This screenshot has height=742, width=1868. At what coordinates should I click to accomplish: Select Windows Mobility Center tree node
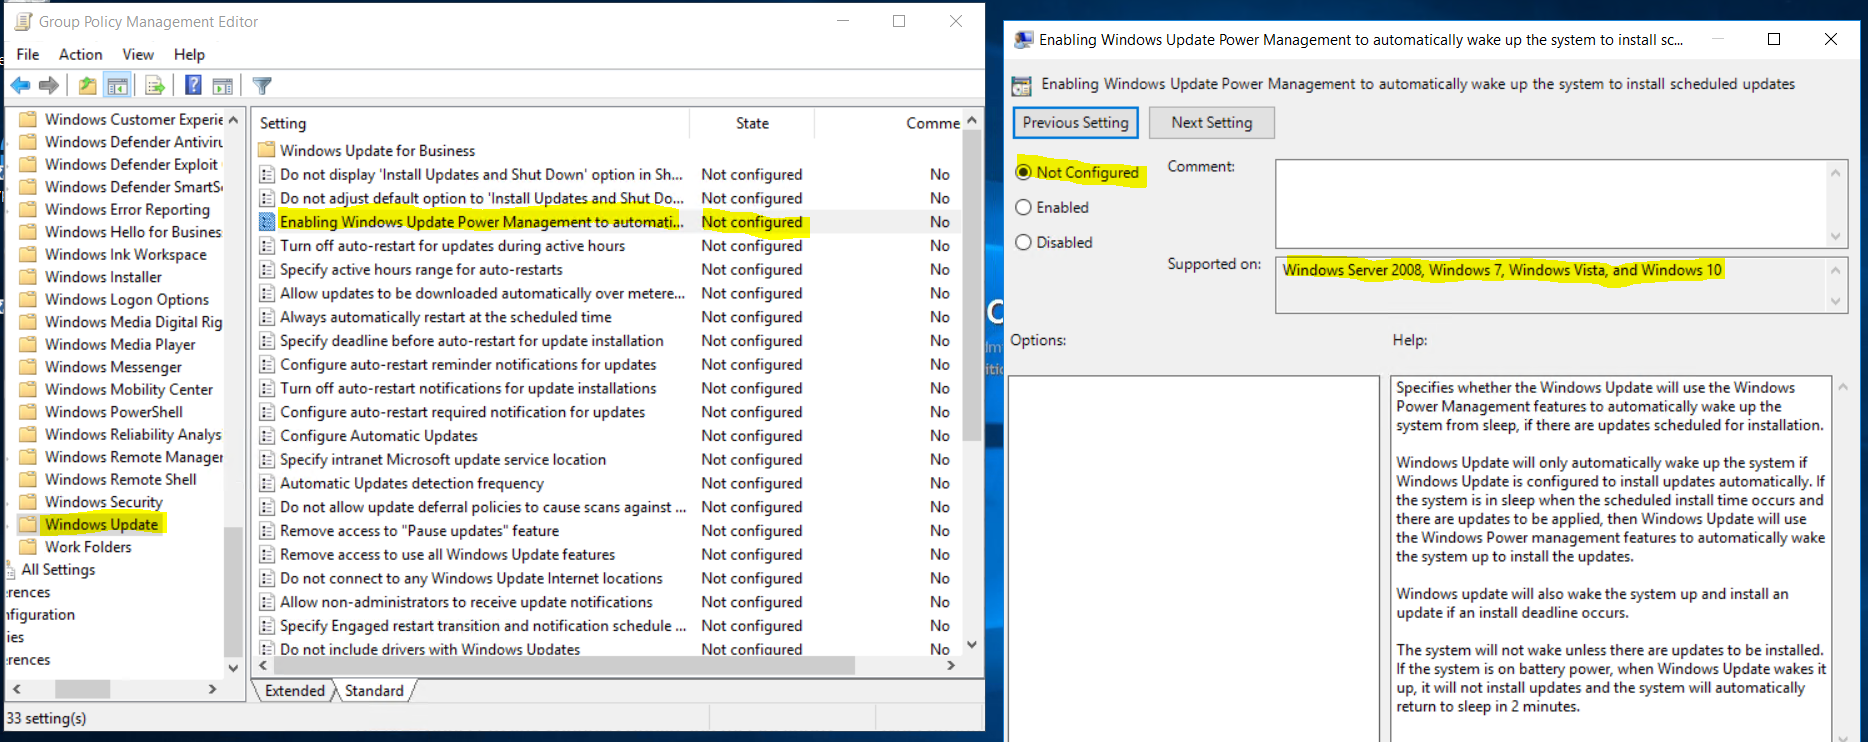pos(129,389)
